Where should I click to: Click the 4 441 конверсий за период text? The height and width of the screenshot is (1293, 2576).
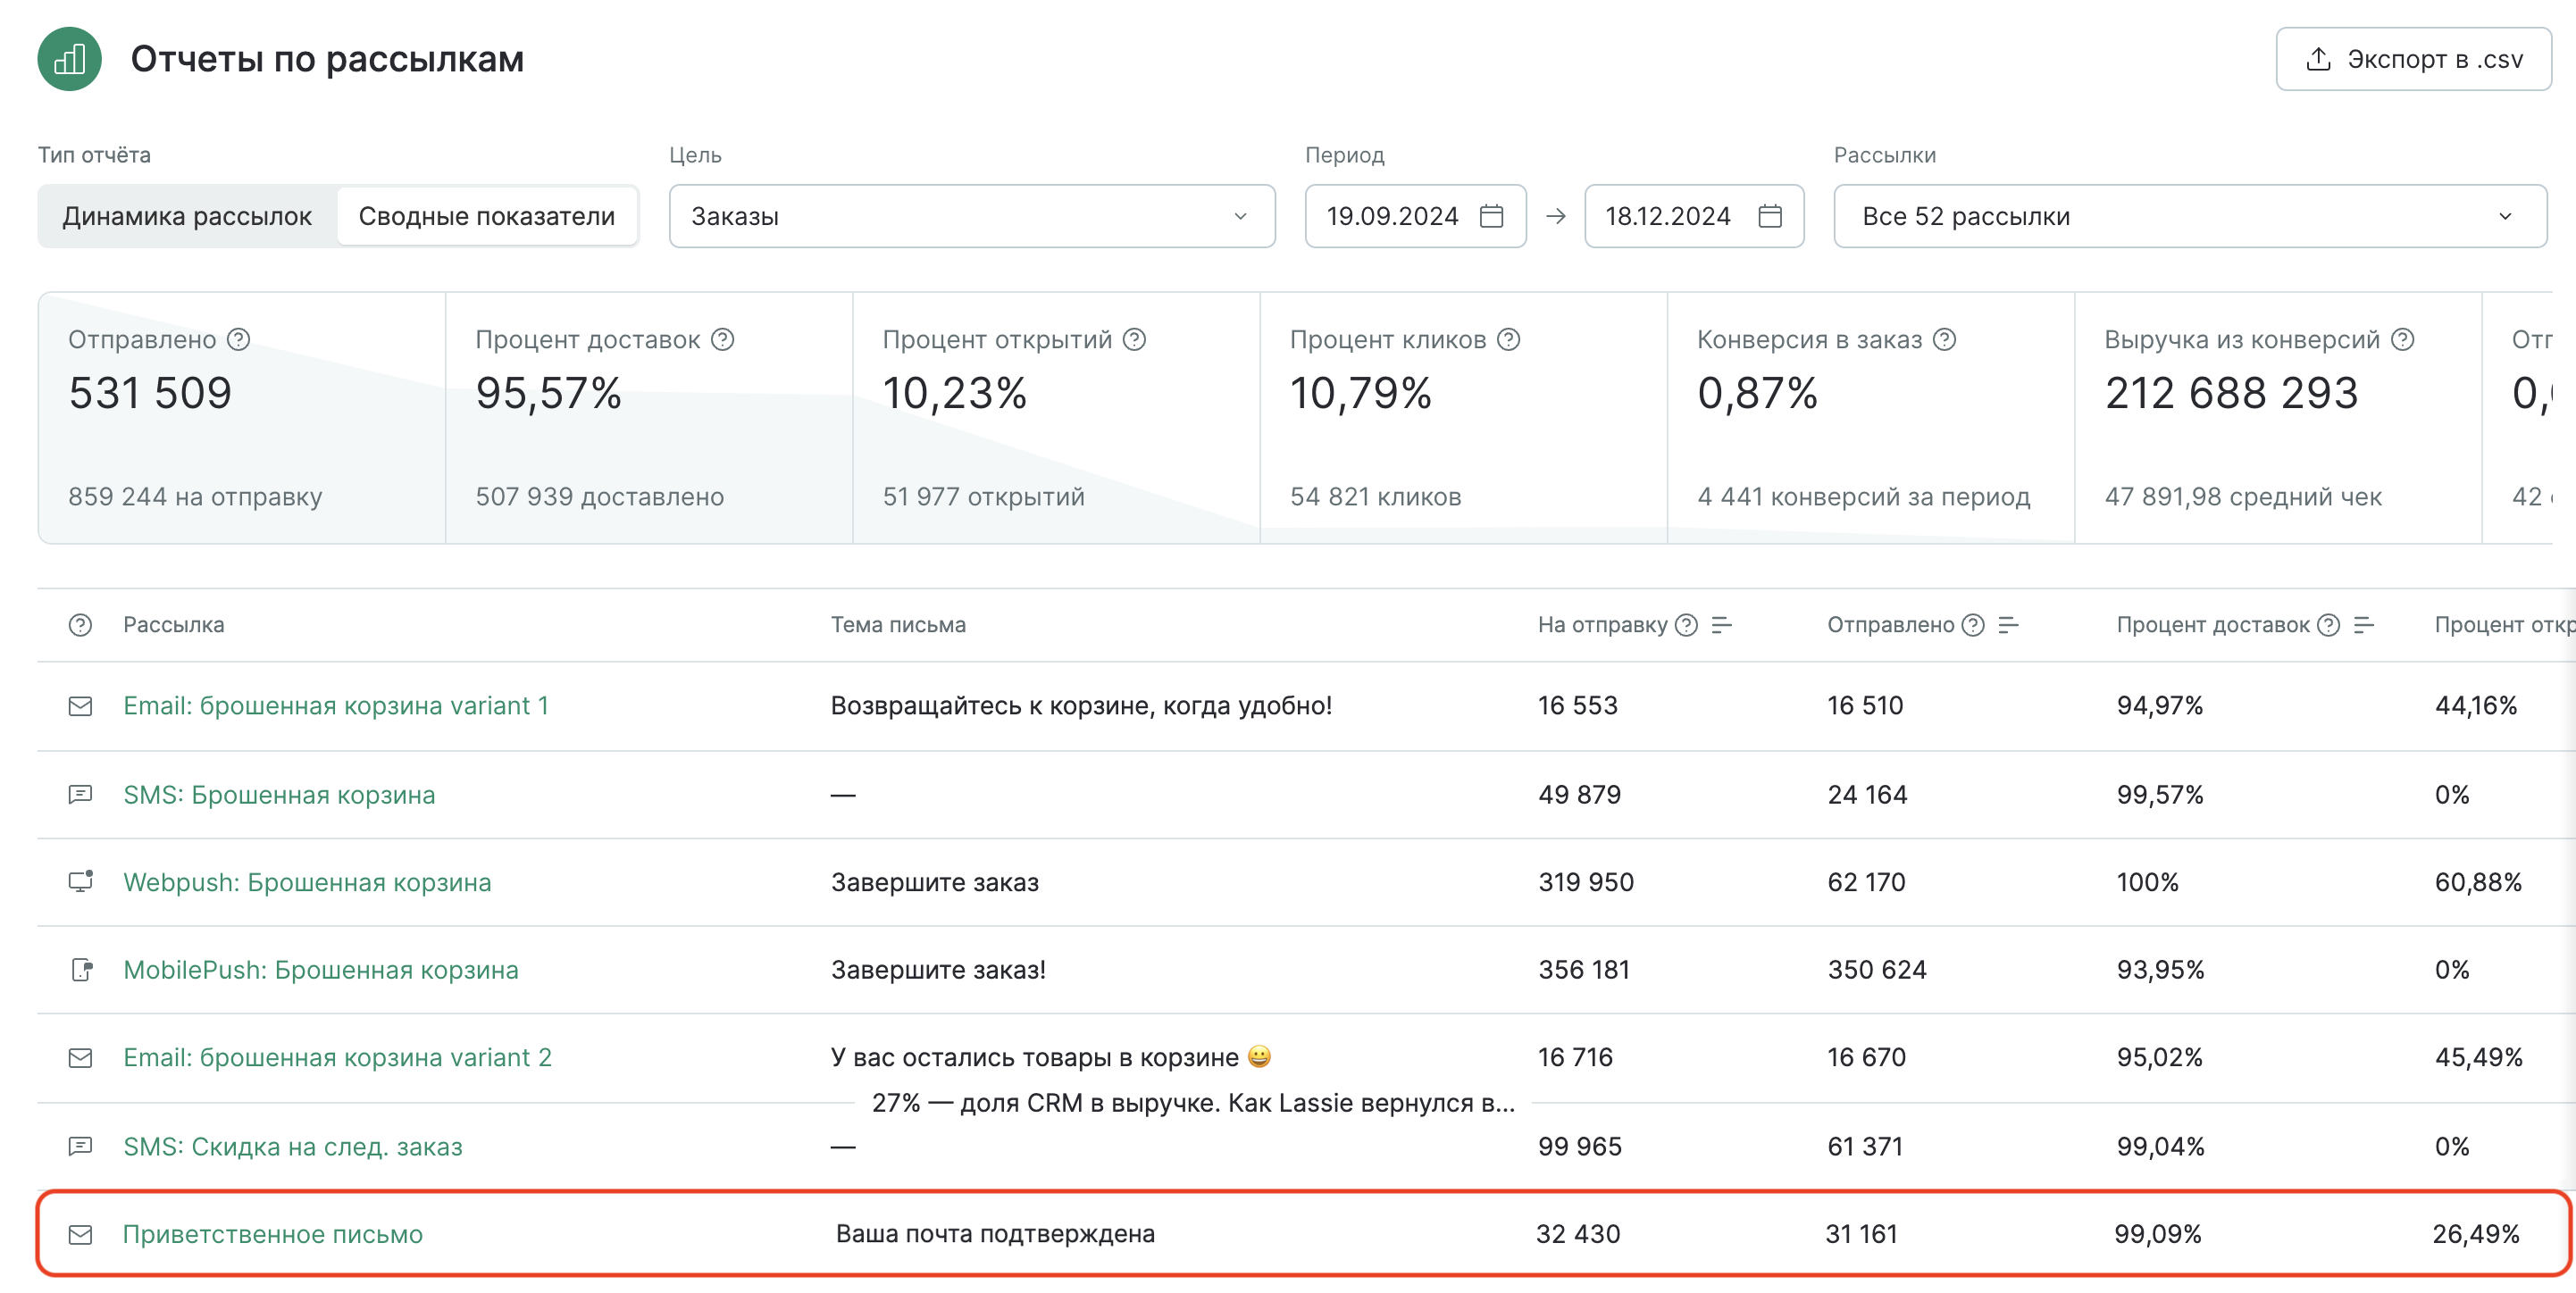1864,497
